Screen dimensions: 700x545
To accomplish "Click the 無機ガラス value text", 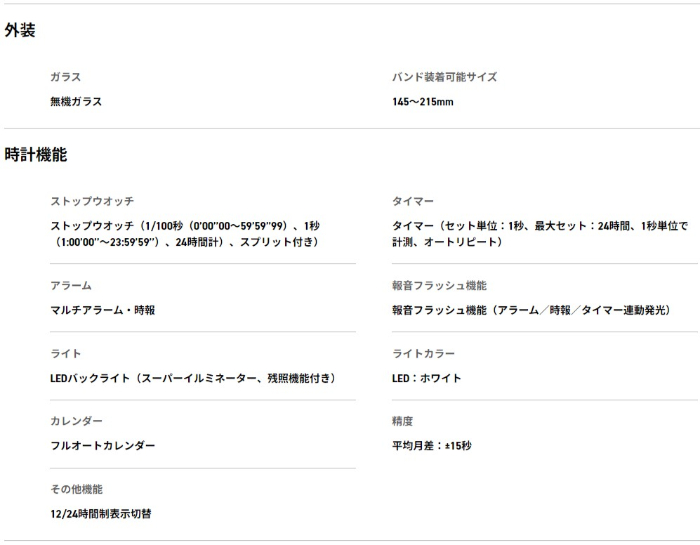I will 76,101.
